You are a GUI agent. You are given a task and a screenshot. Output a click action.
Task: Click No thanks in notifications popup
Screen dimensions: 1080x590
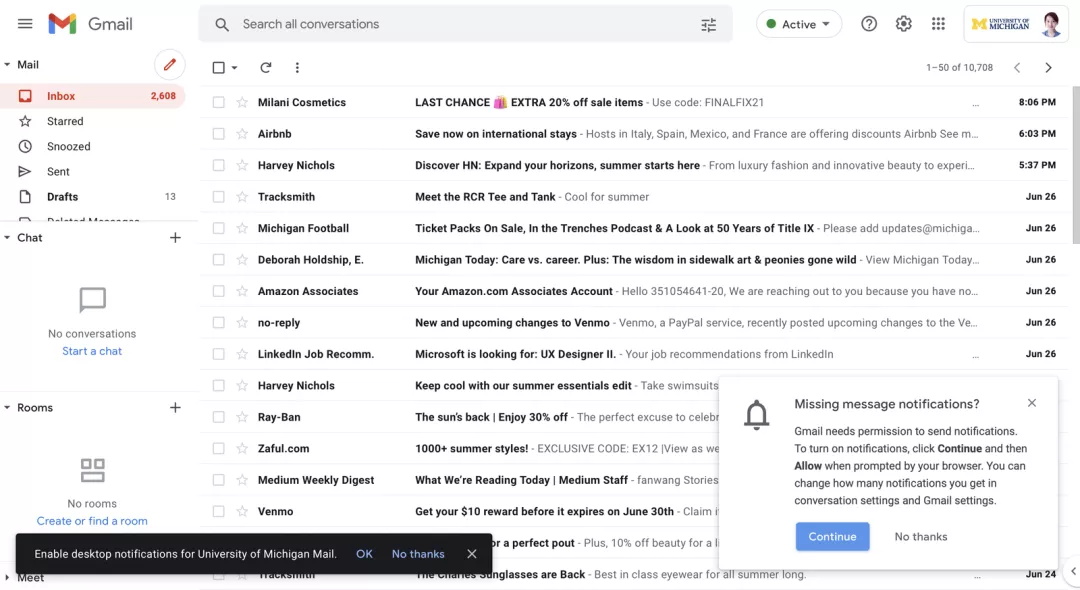point(921,536)
